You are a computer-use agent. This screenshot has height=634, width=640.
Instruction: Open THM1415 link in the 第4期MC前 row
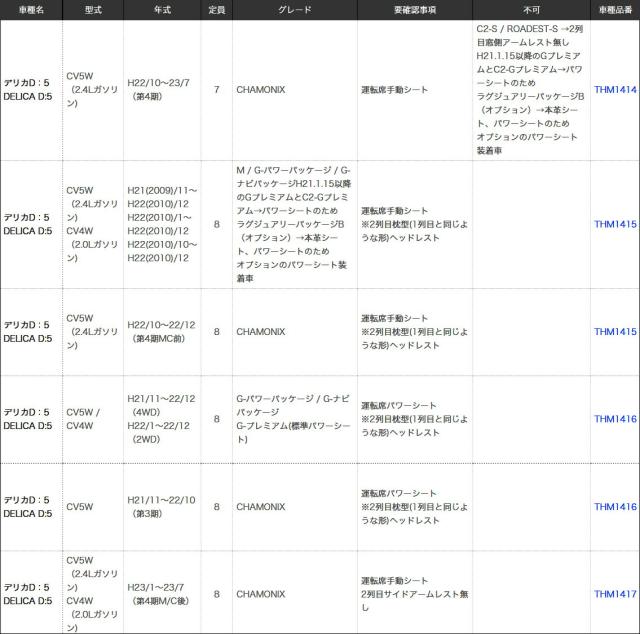pos(615,331)
